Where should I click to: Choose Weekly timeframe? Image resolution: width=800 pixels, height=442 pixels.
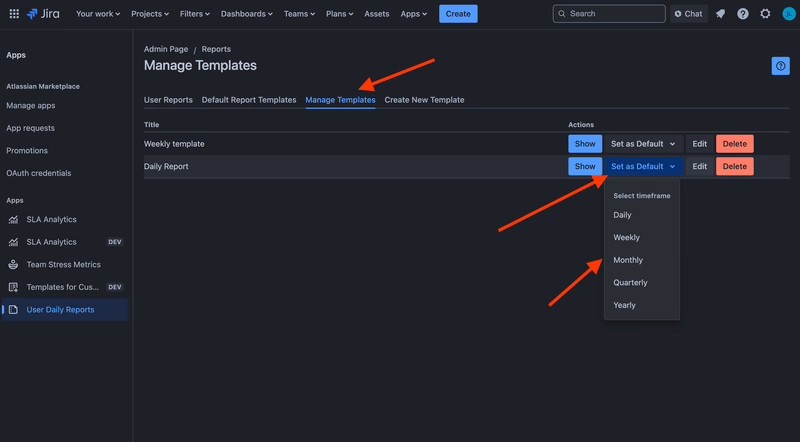[642, 237]
